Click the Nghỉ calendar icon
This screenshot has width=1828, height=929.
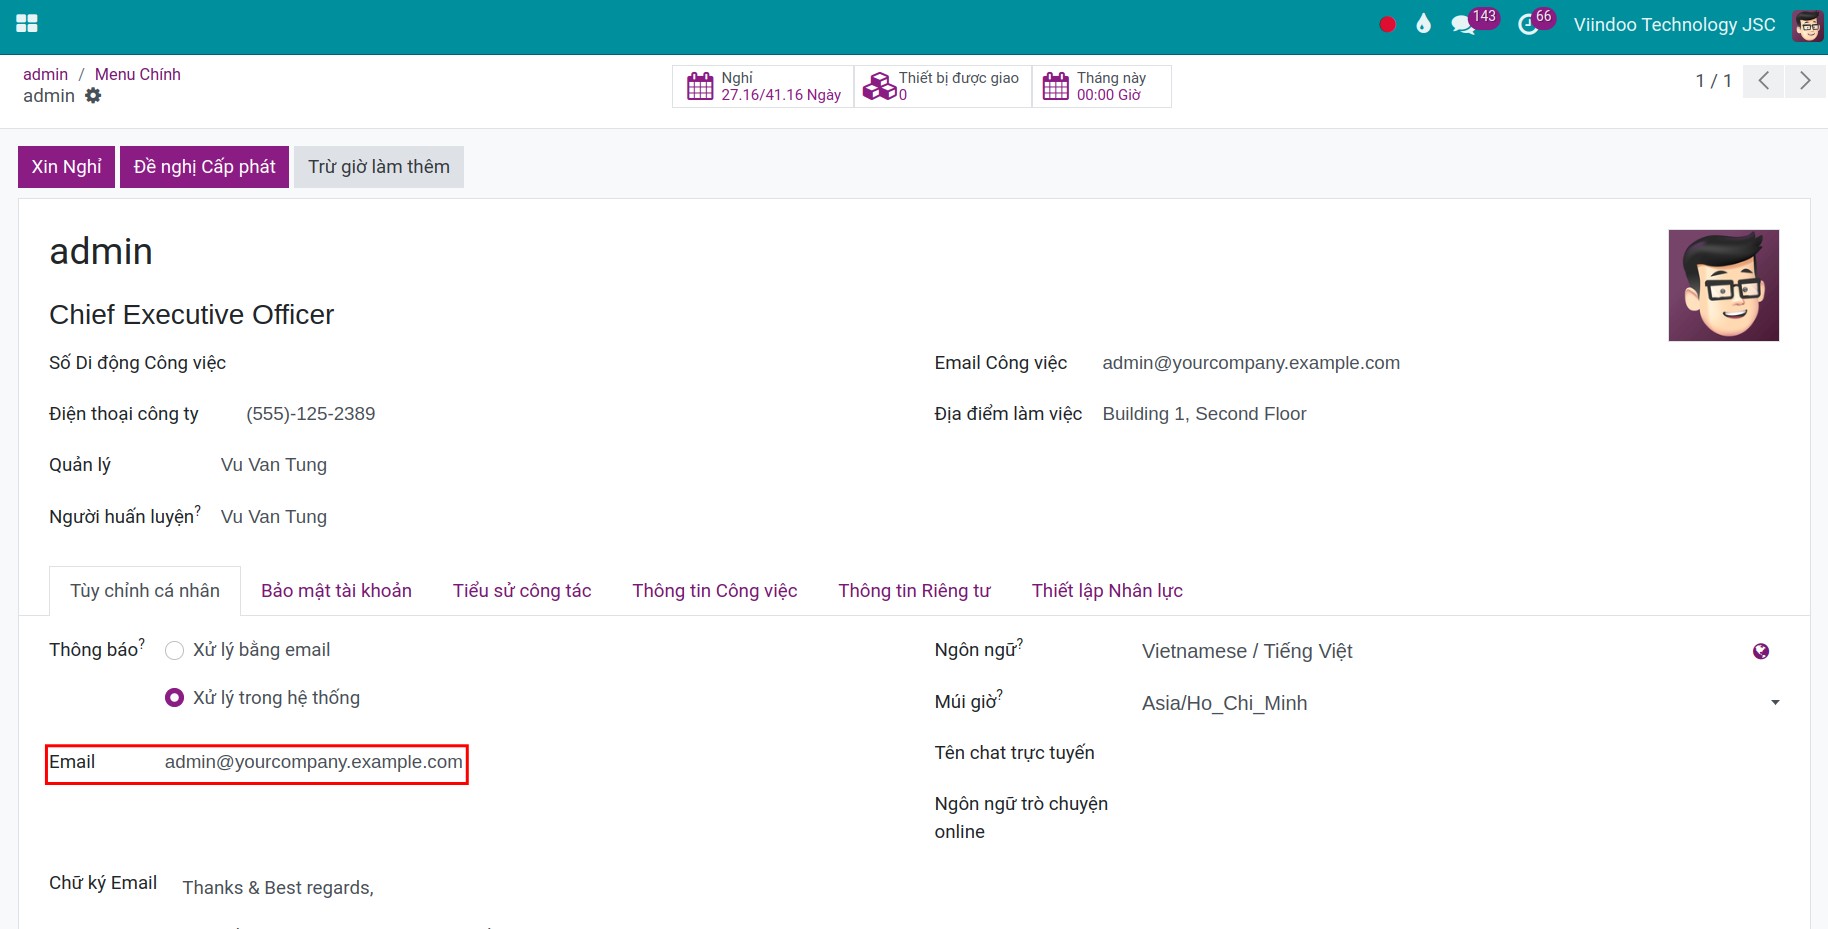[x=700, y=86]
